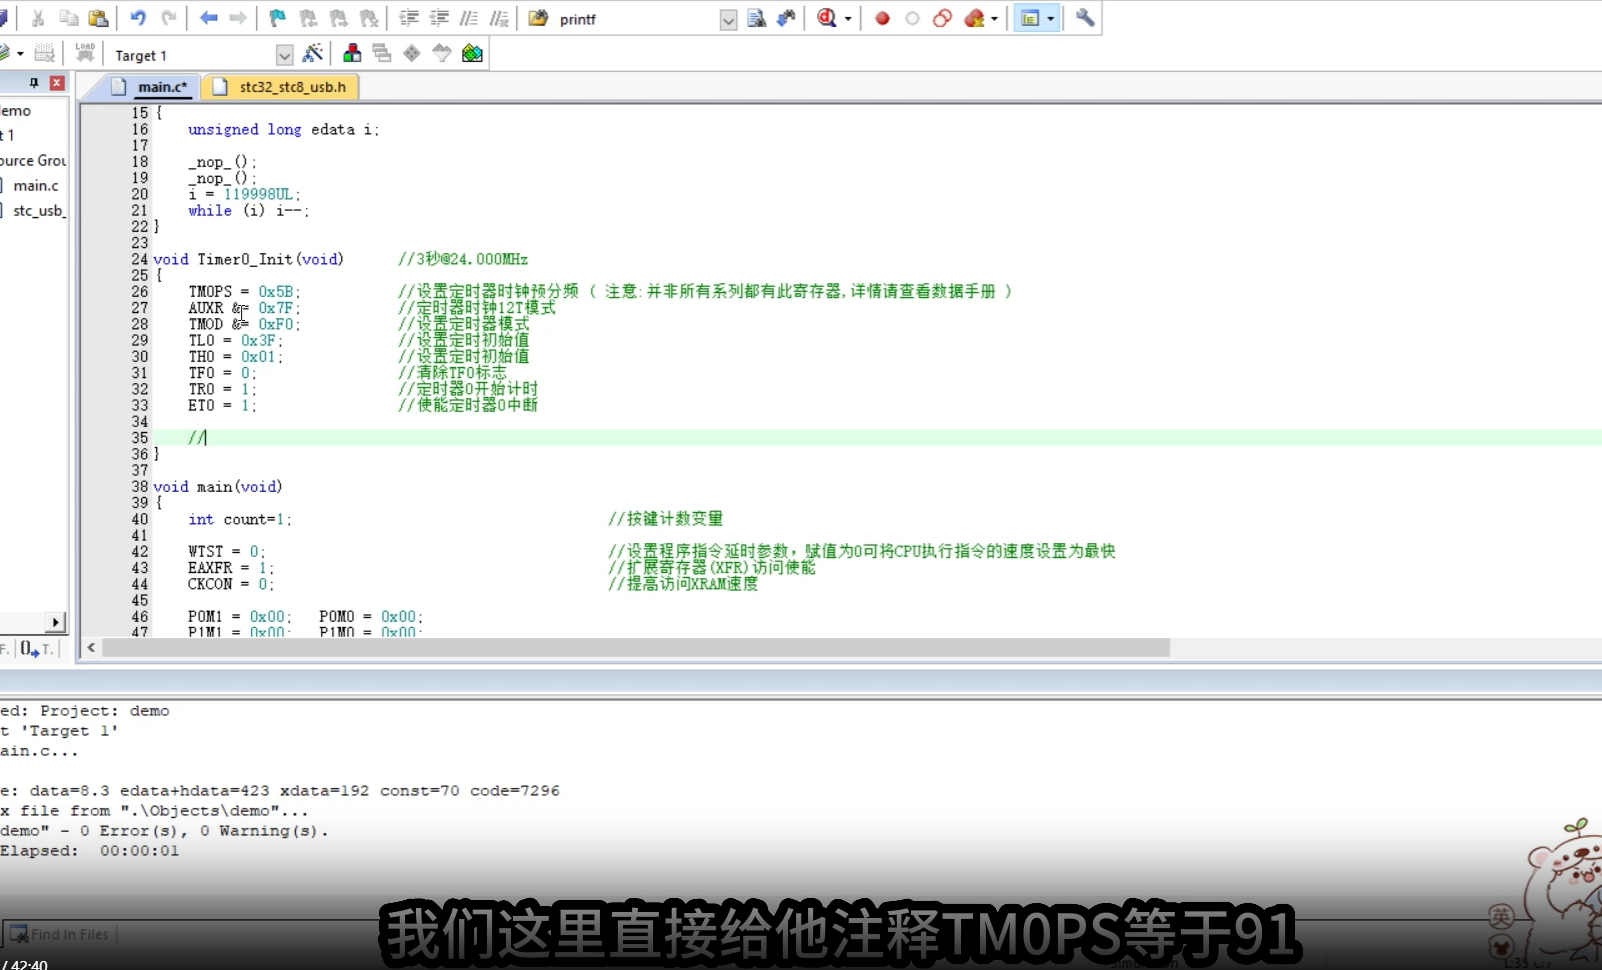Navigate backwards with blue left arrow
Viewport: 1602px width, 970px height.
click(208, 18)
